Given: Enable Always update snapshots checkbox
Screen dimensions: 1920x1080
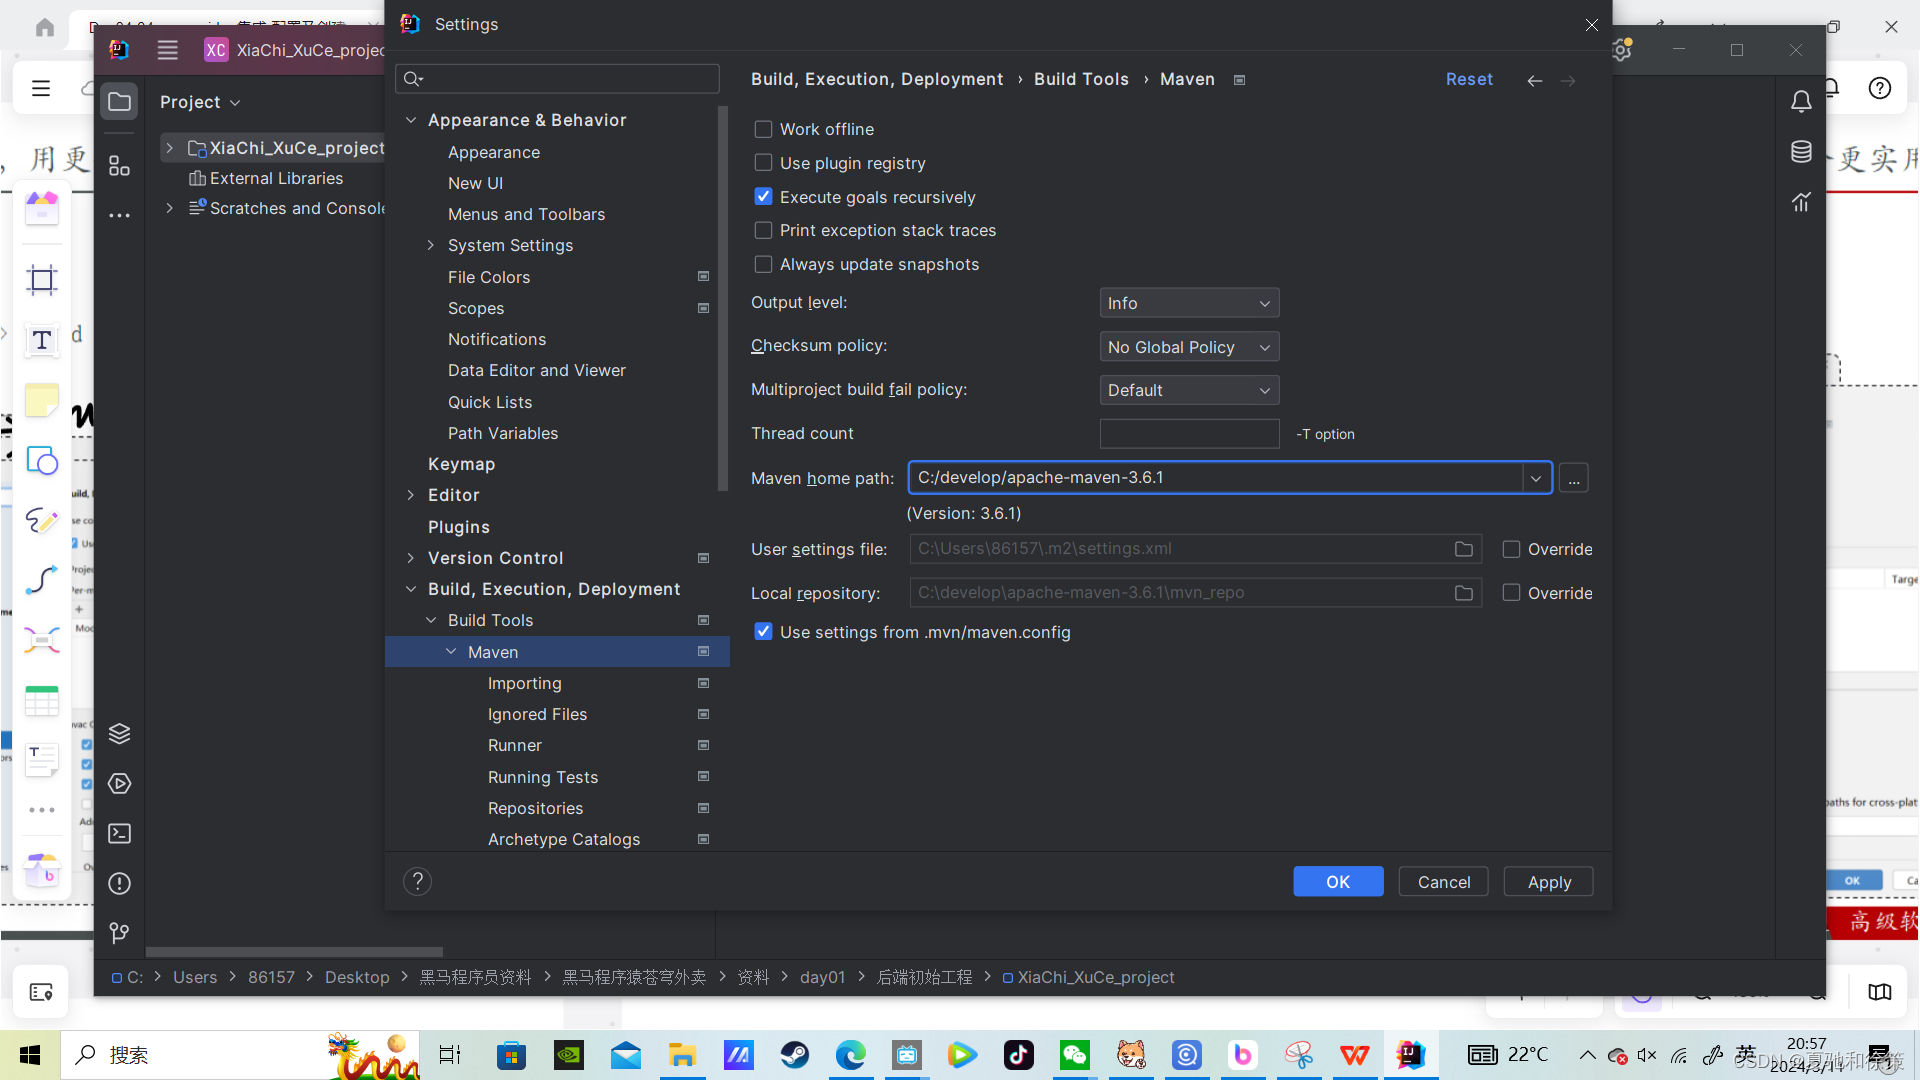Looking at the screenshot, I should tap(763, 264).
